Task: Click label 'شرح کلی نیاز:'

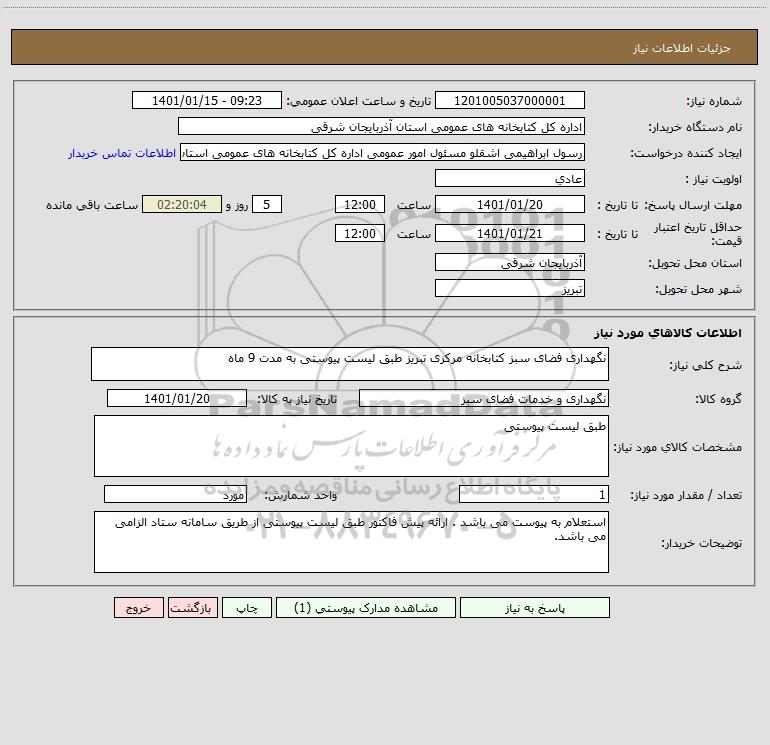Action: pyautogui.click(x=706, y=366)
